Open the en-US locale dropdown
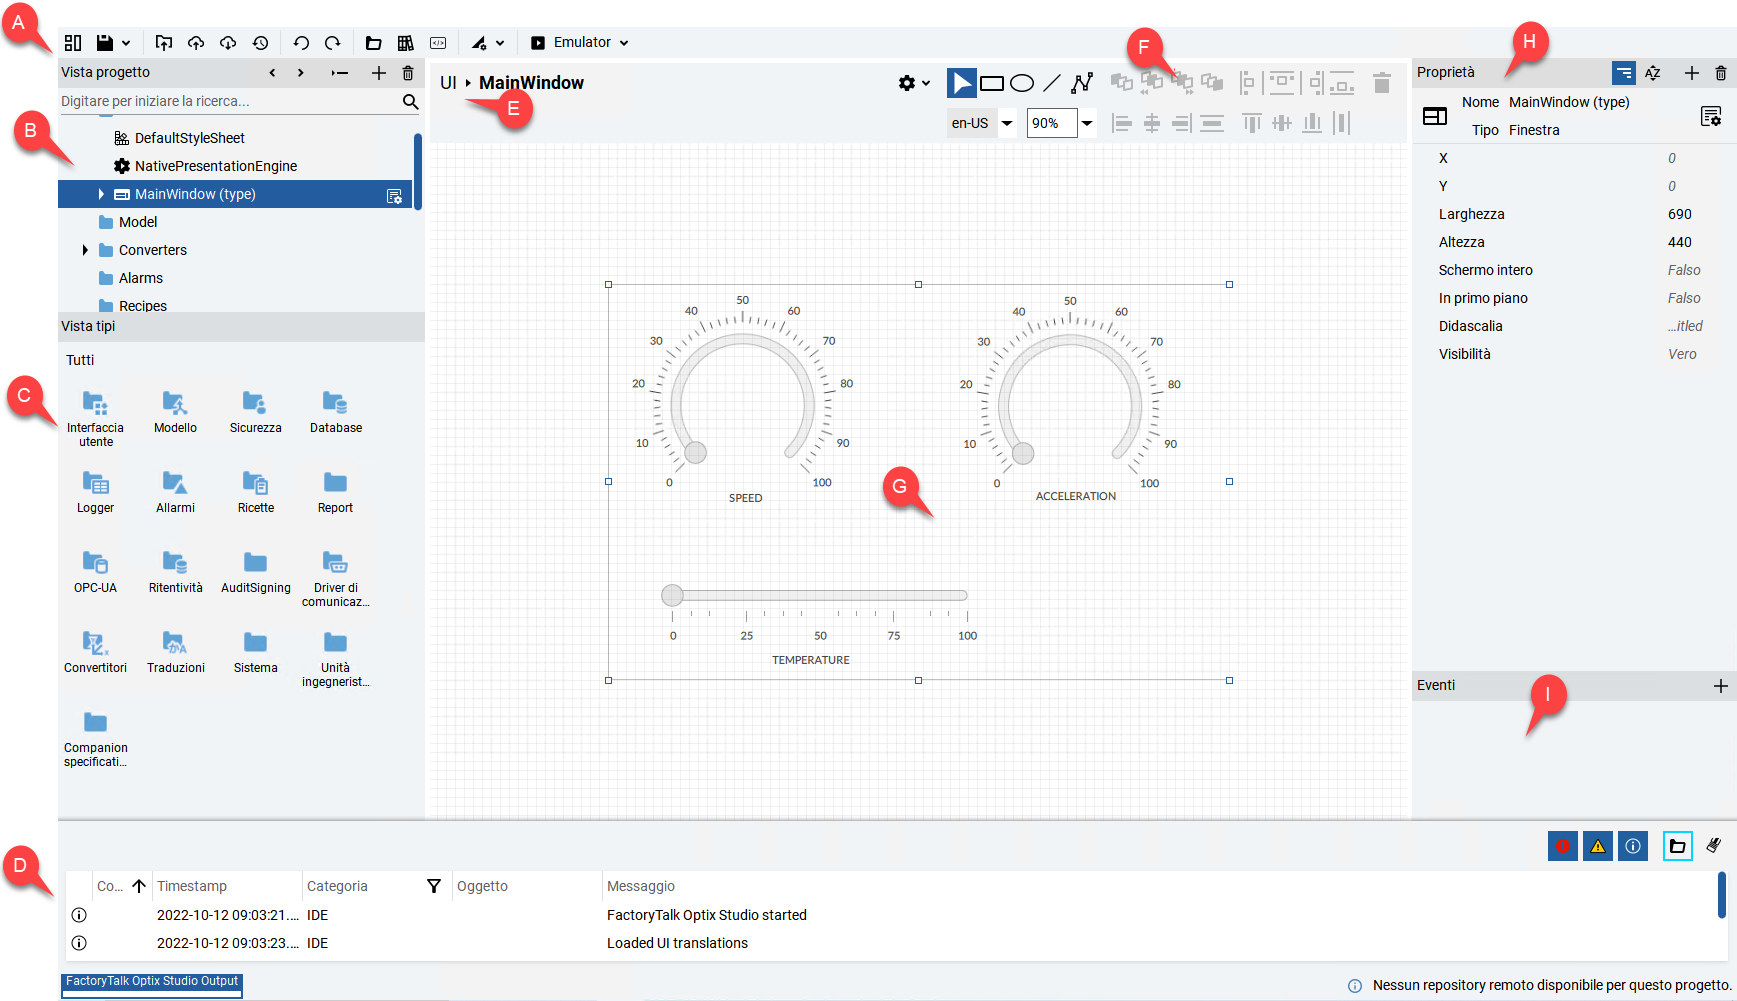Image resolution: width=1737 pixels, height=1001 pixels. click(x=1007, y=123)
